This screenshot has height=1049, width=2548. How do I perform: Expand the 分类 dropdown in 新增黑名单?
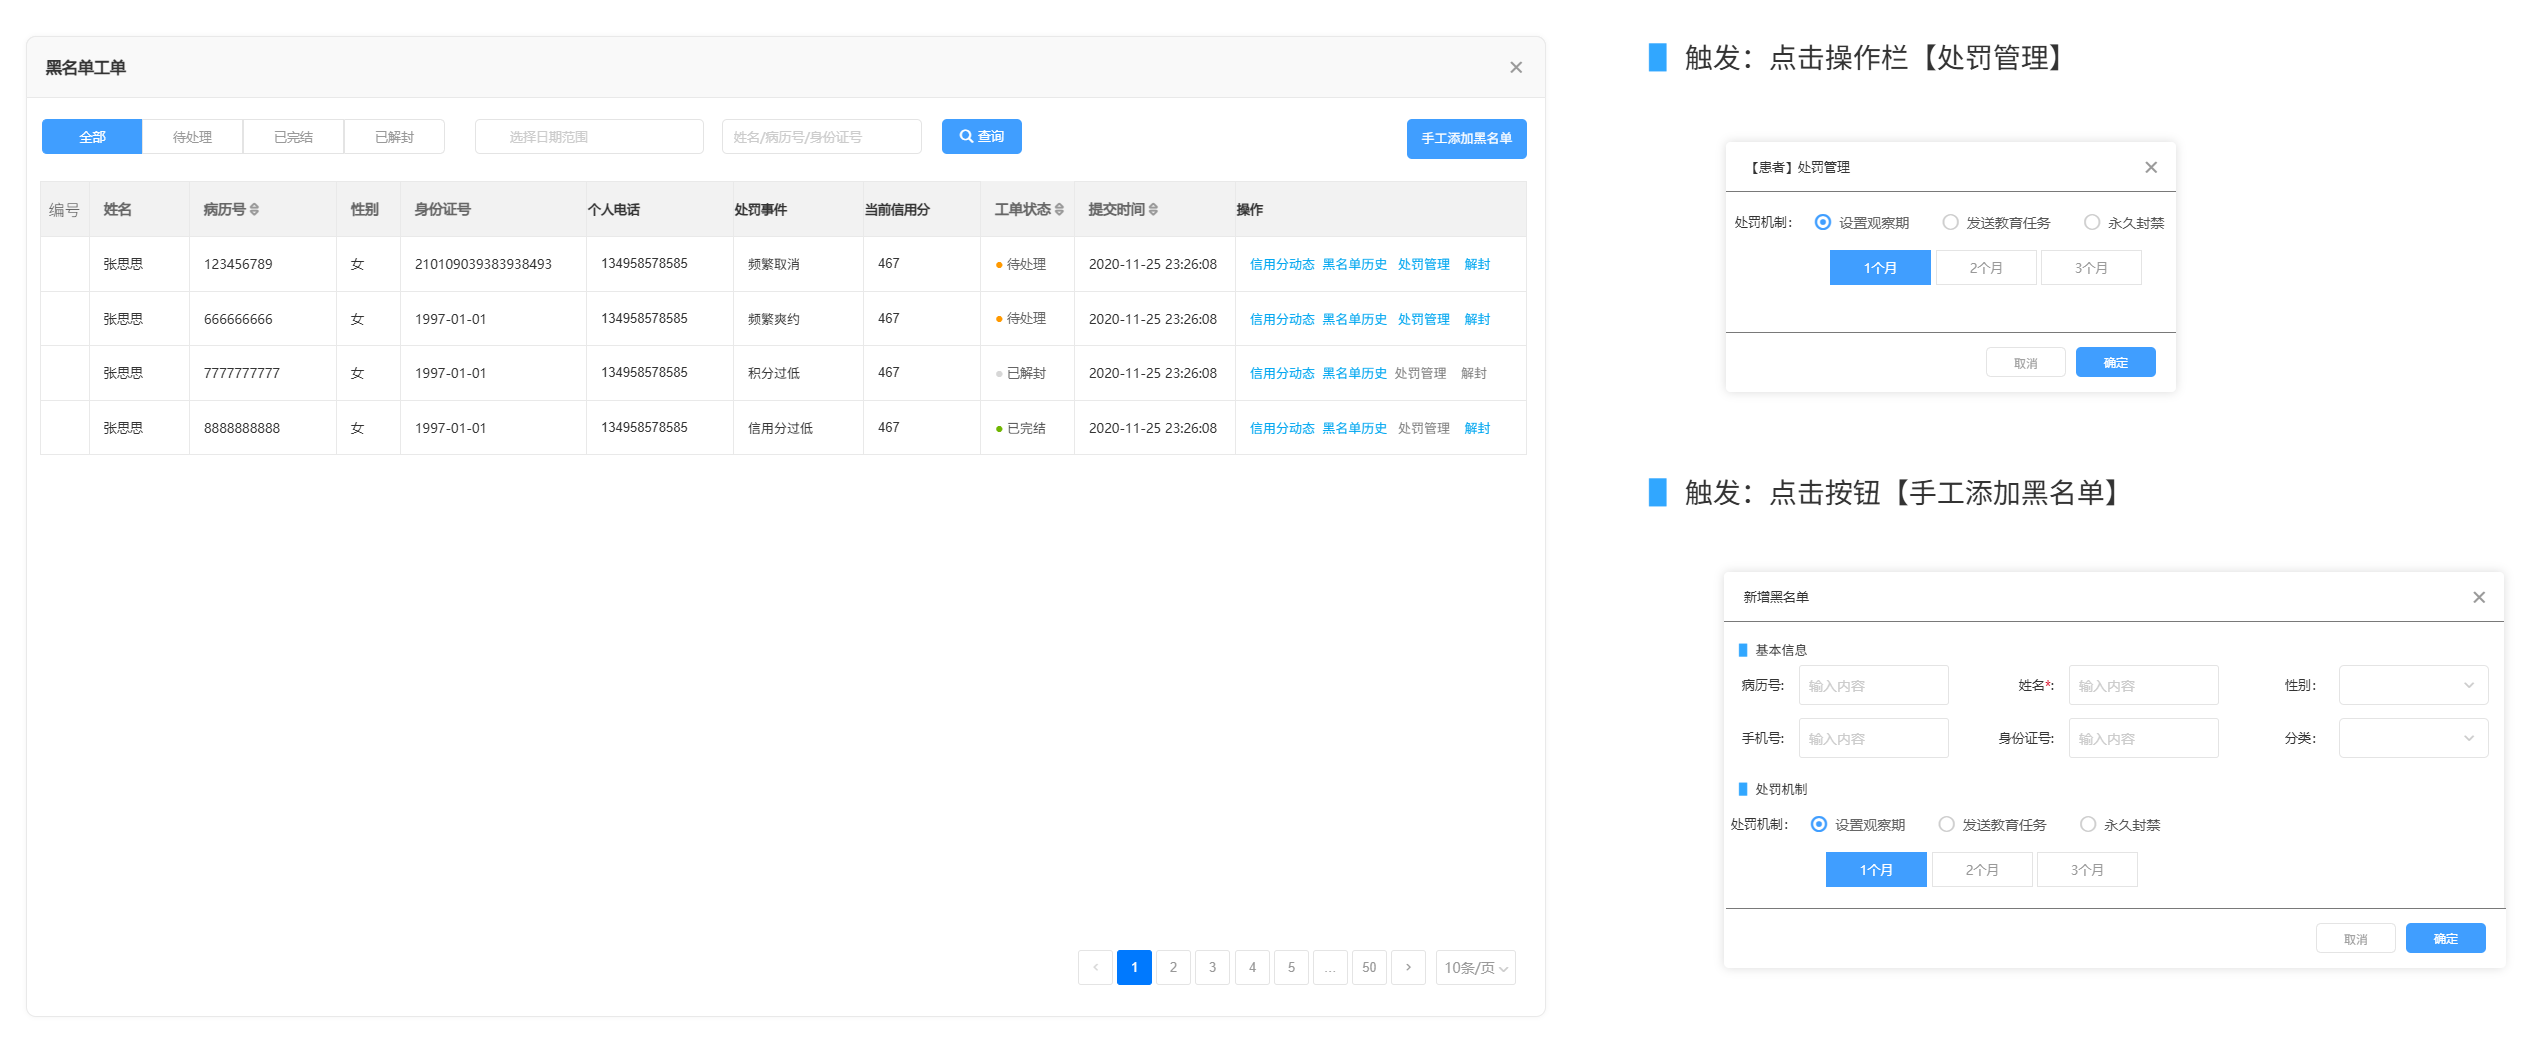tap(2412, 739)
